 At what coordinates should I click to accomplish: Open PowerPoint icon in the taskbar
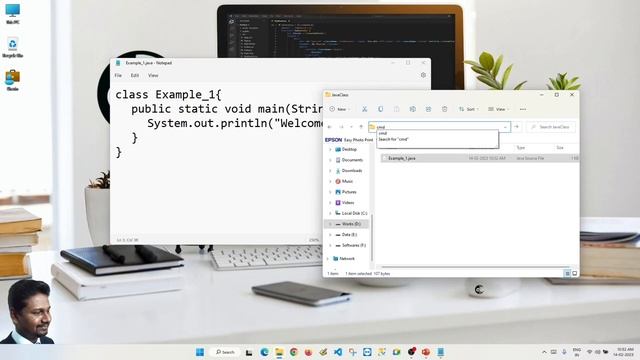[x=426, y=352]
